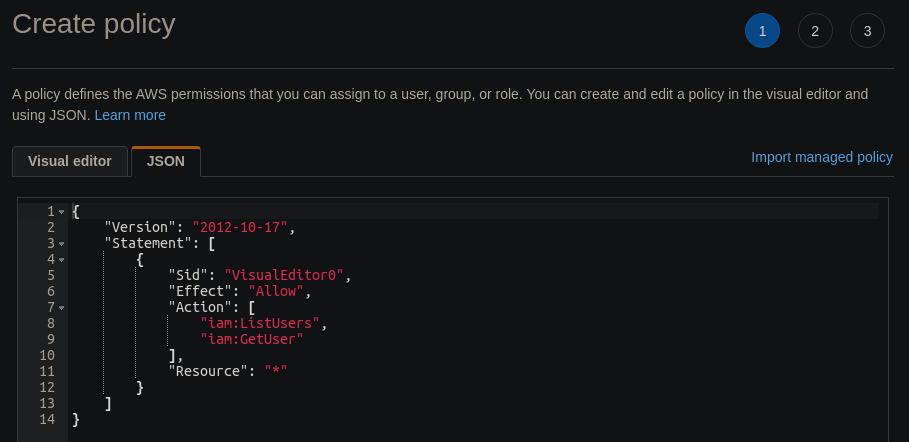The width and height of the screenshot is (909, 442).
Task: Click the "Resource" key text
Action: click(x=208, y=371)
